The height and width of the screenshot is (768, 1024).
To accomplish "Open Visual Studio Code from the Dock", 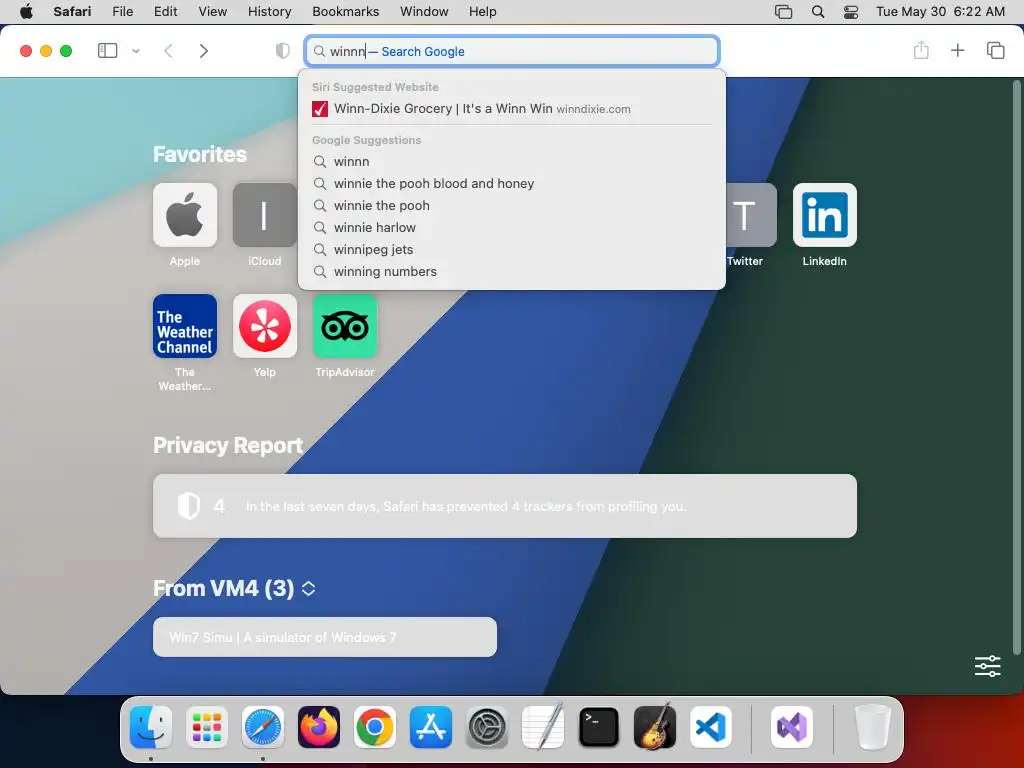I will (711, 727).
